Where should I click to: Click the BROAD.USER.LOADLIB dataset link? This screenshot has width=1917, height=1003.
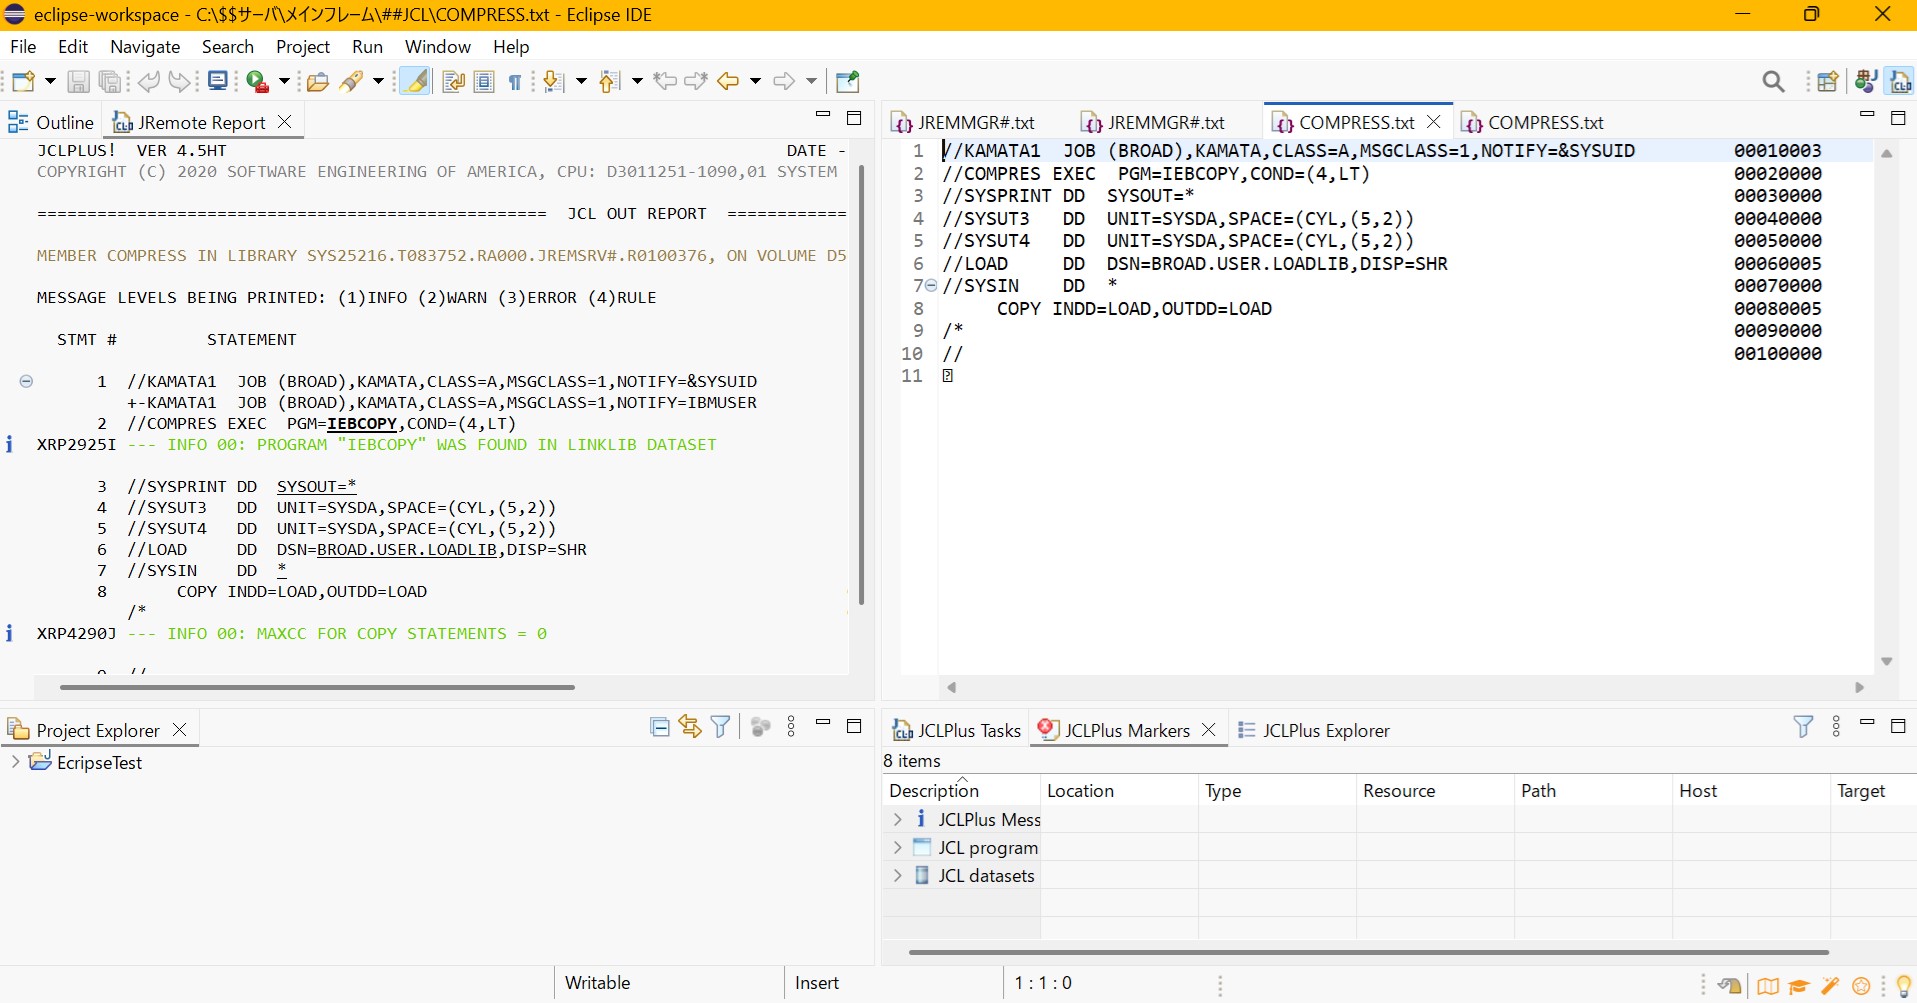406,550
